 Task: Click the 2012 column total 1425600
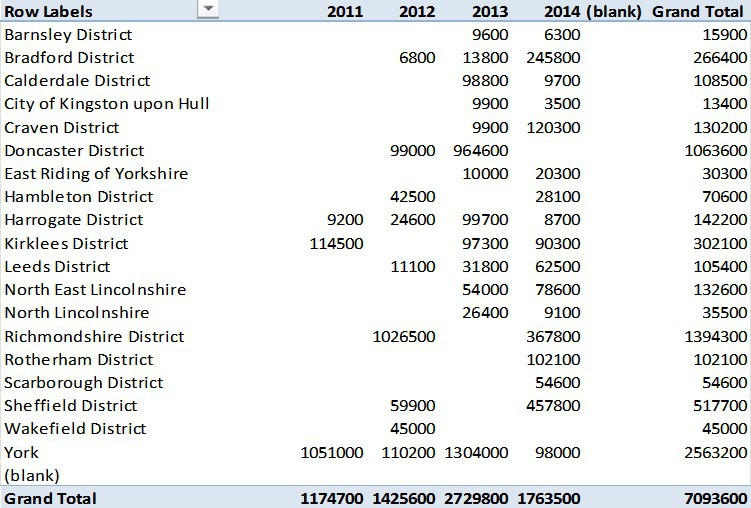pos(404,498)
